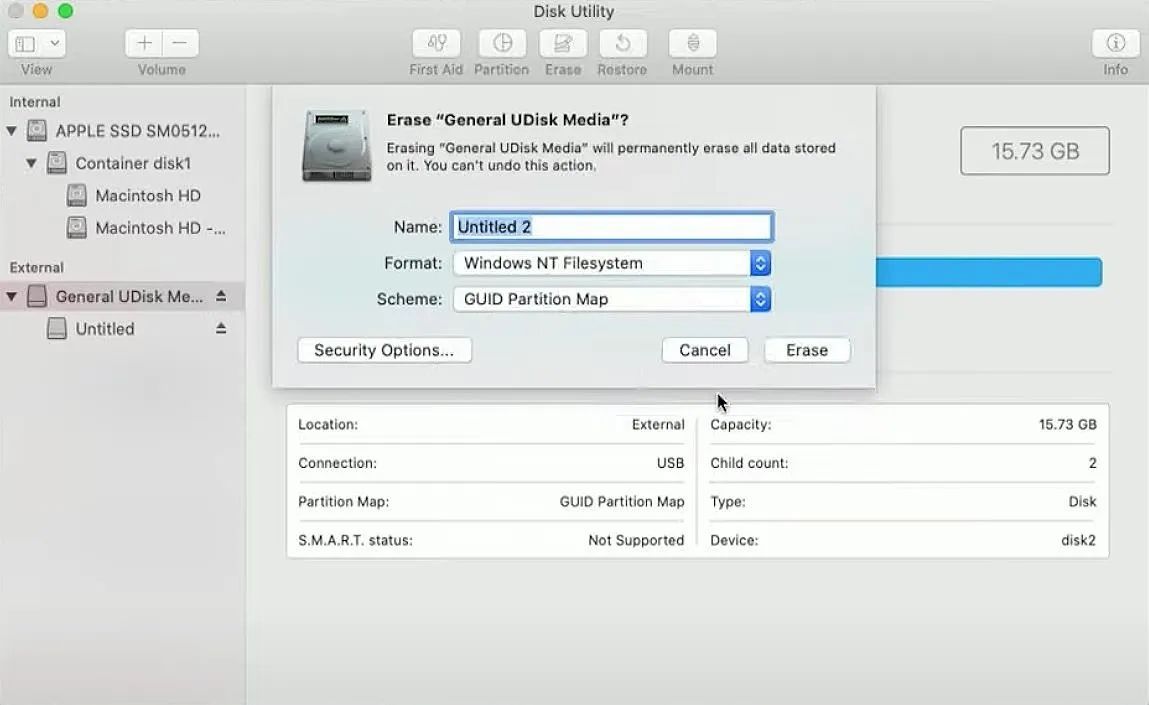The height and width of the screenshot is (705, 1149).
Task: Collapse the General UDisk Media tree
Action: click(x=12, y=296)
